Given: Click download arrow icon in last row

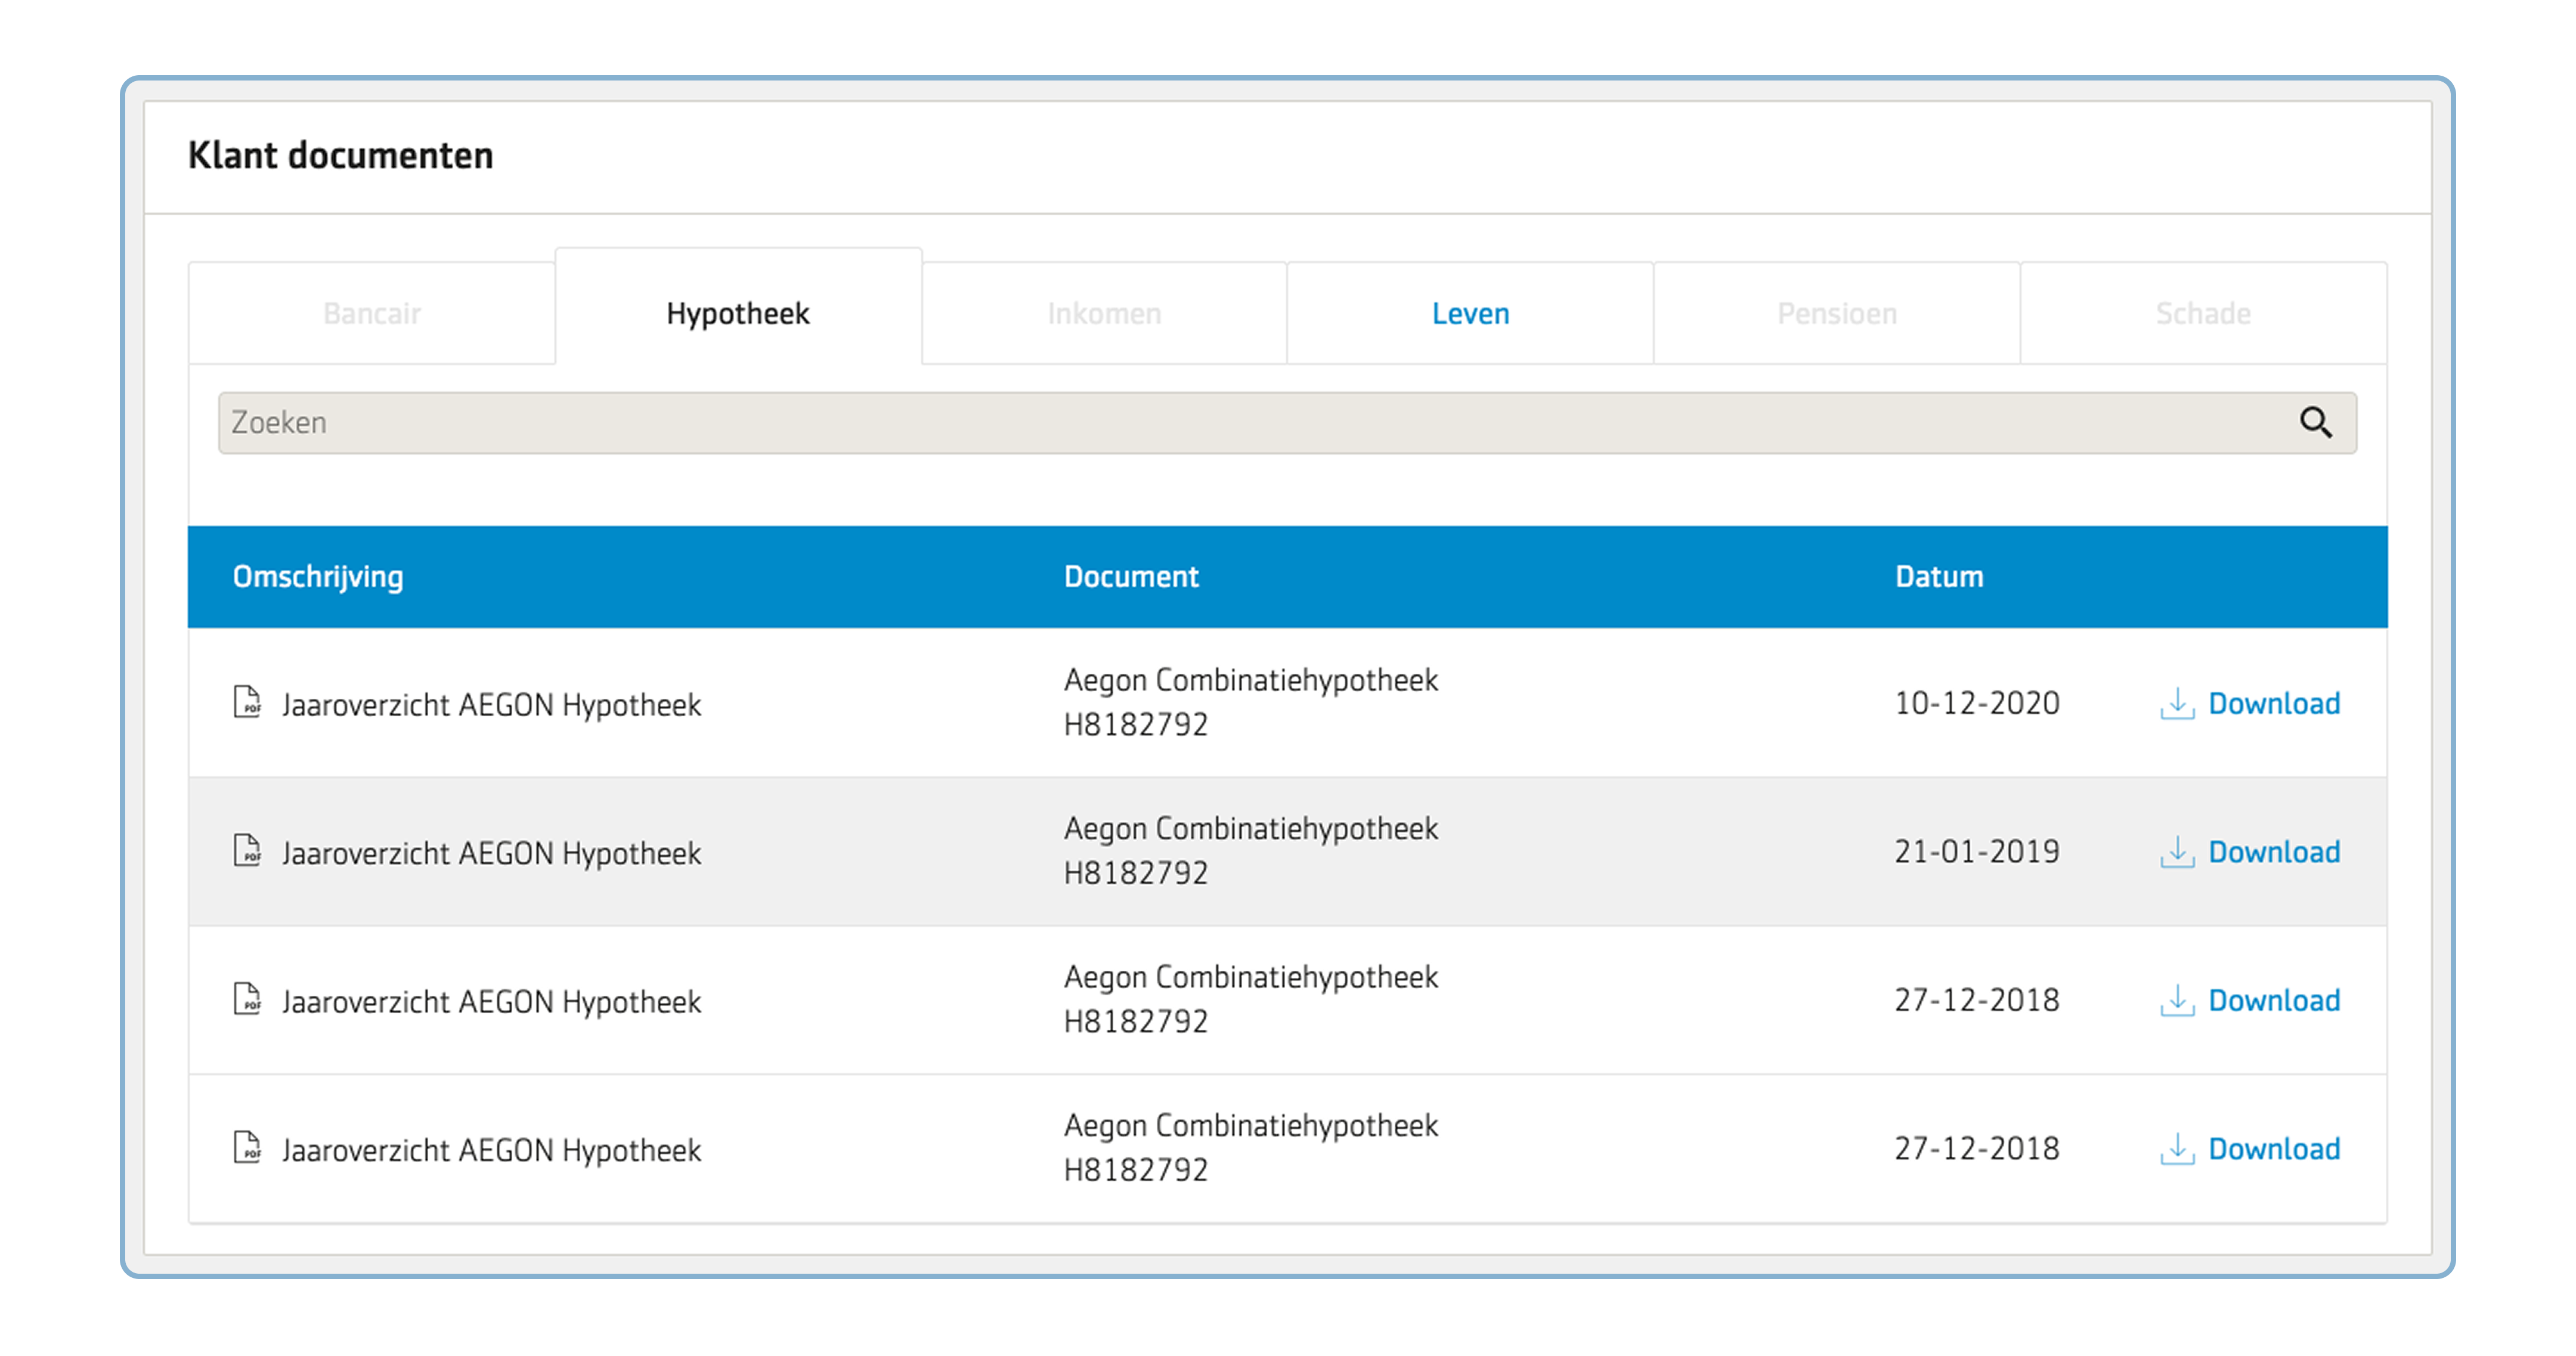Looking at the screenshot, I should pyautogui.click(x=2177, y=1149).
